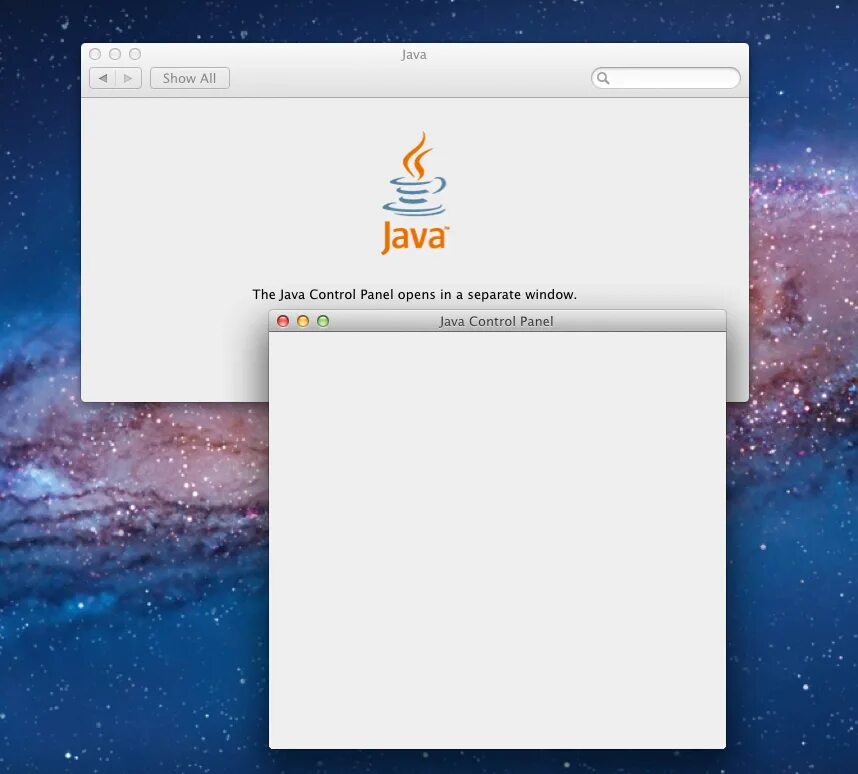Click the magnifying glass search icon
The width and height of the screenshot is (858, 774).
(x=603, y=78)
